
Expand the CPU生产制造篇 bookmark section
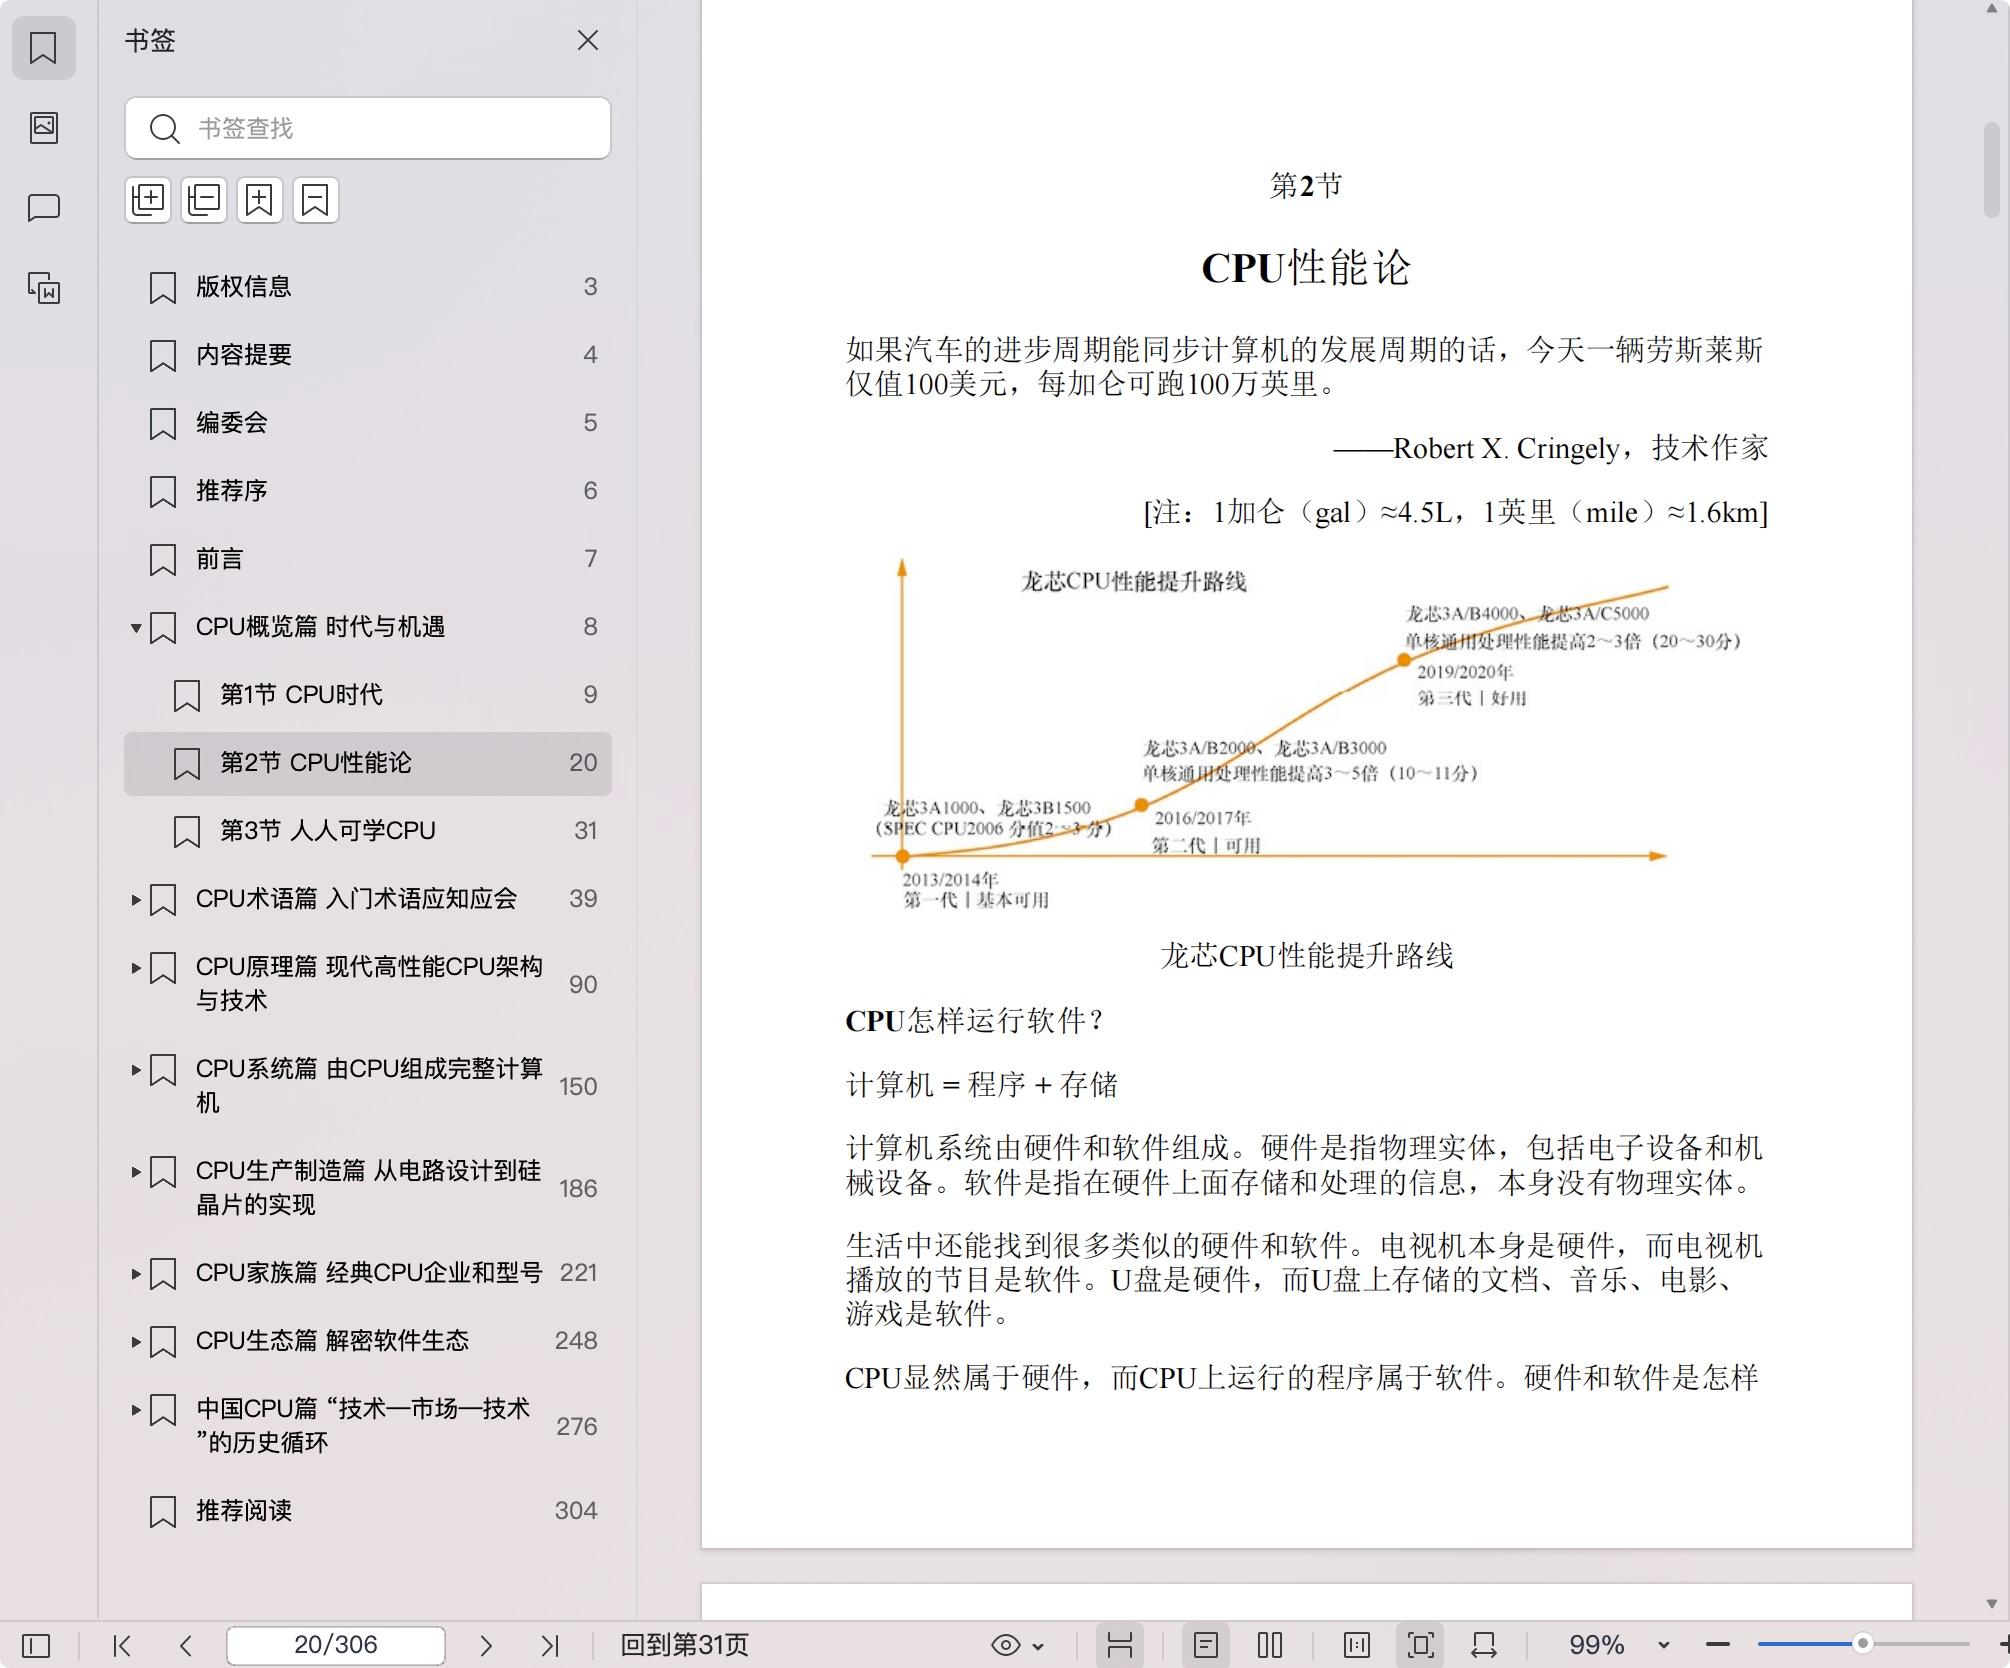[x=135, y=1171]
